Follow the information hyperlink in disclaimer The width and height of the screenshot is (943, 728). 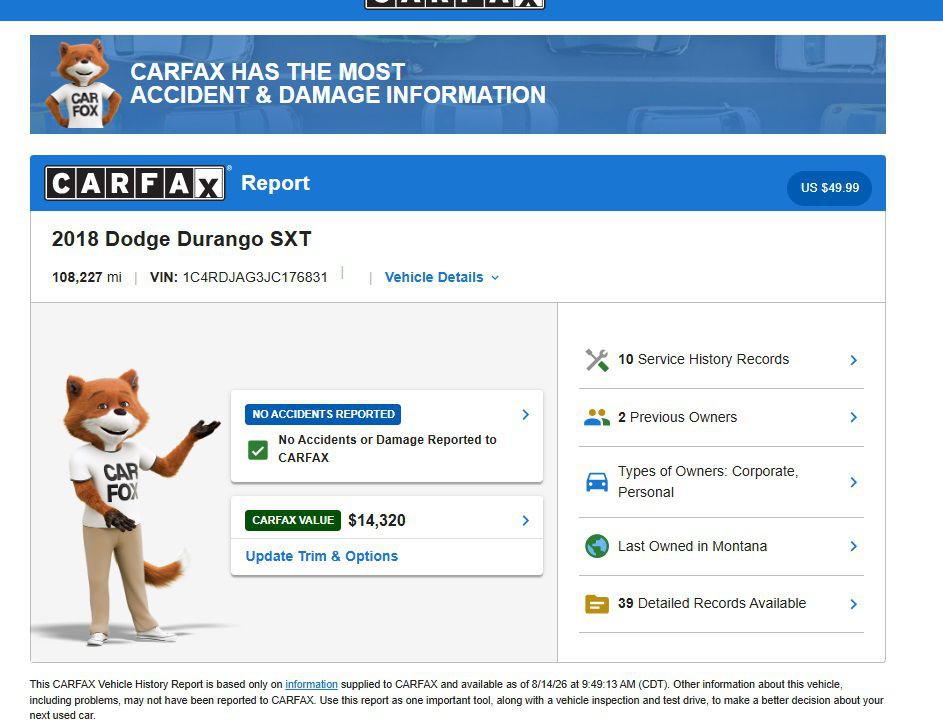tap(311, 684)
